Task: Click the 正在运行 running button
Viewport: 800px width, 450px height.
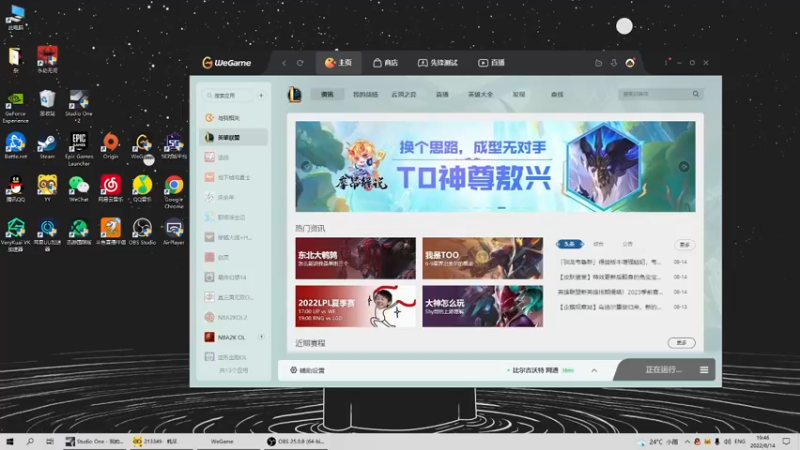Action: point(663,370)
